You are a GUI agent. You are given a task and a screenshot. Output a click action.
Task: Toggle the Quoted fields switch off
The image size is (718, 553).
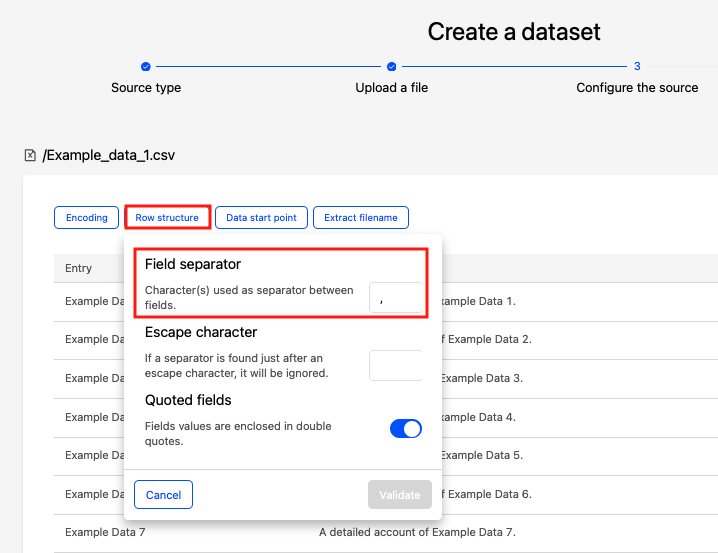click(405, 428)
